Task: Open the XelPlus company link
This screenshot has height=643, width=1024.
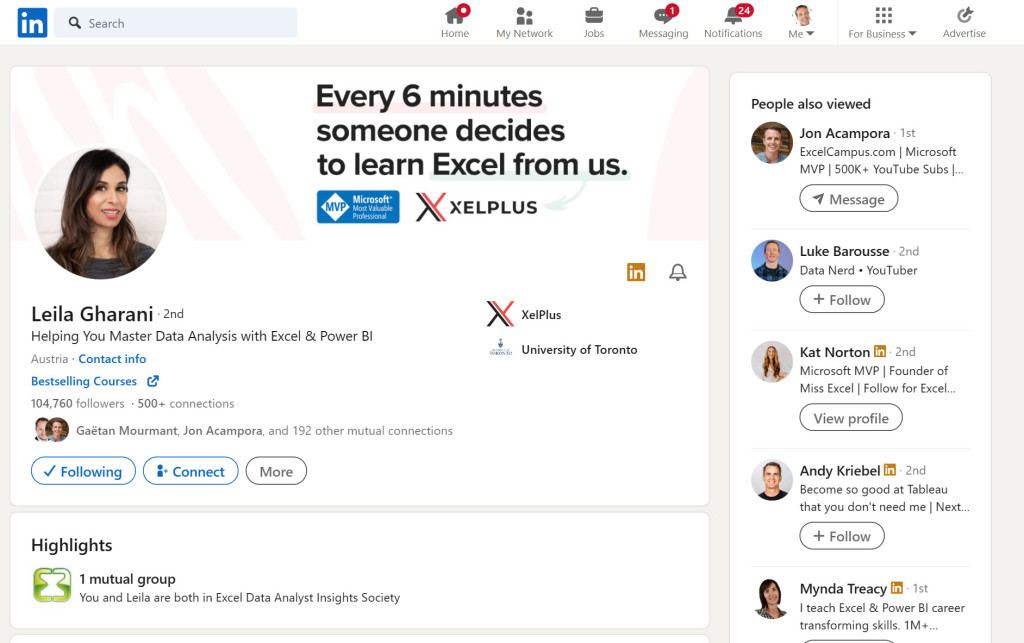Action: [541, 315]
